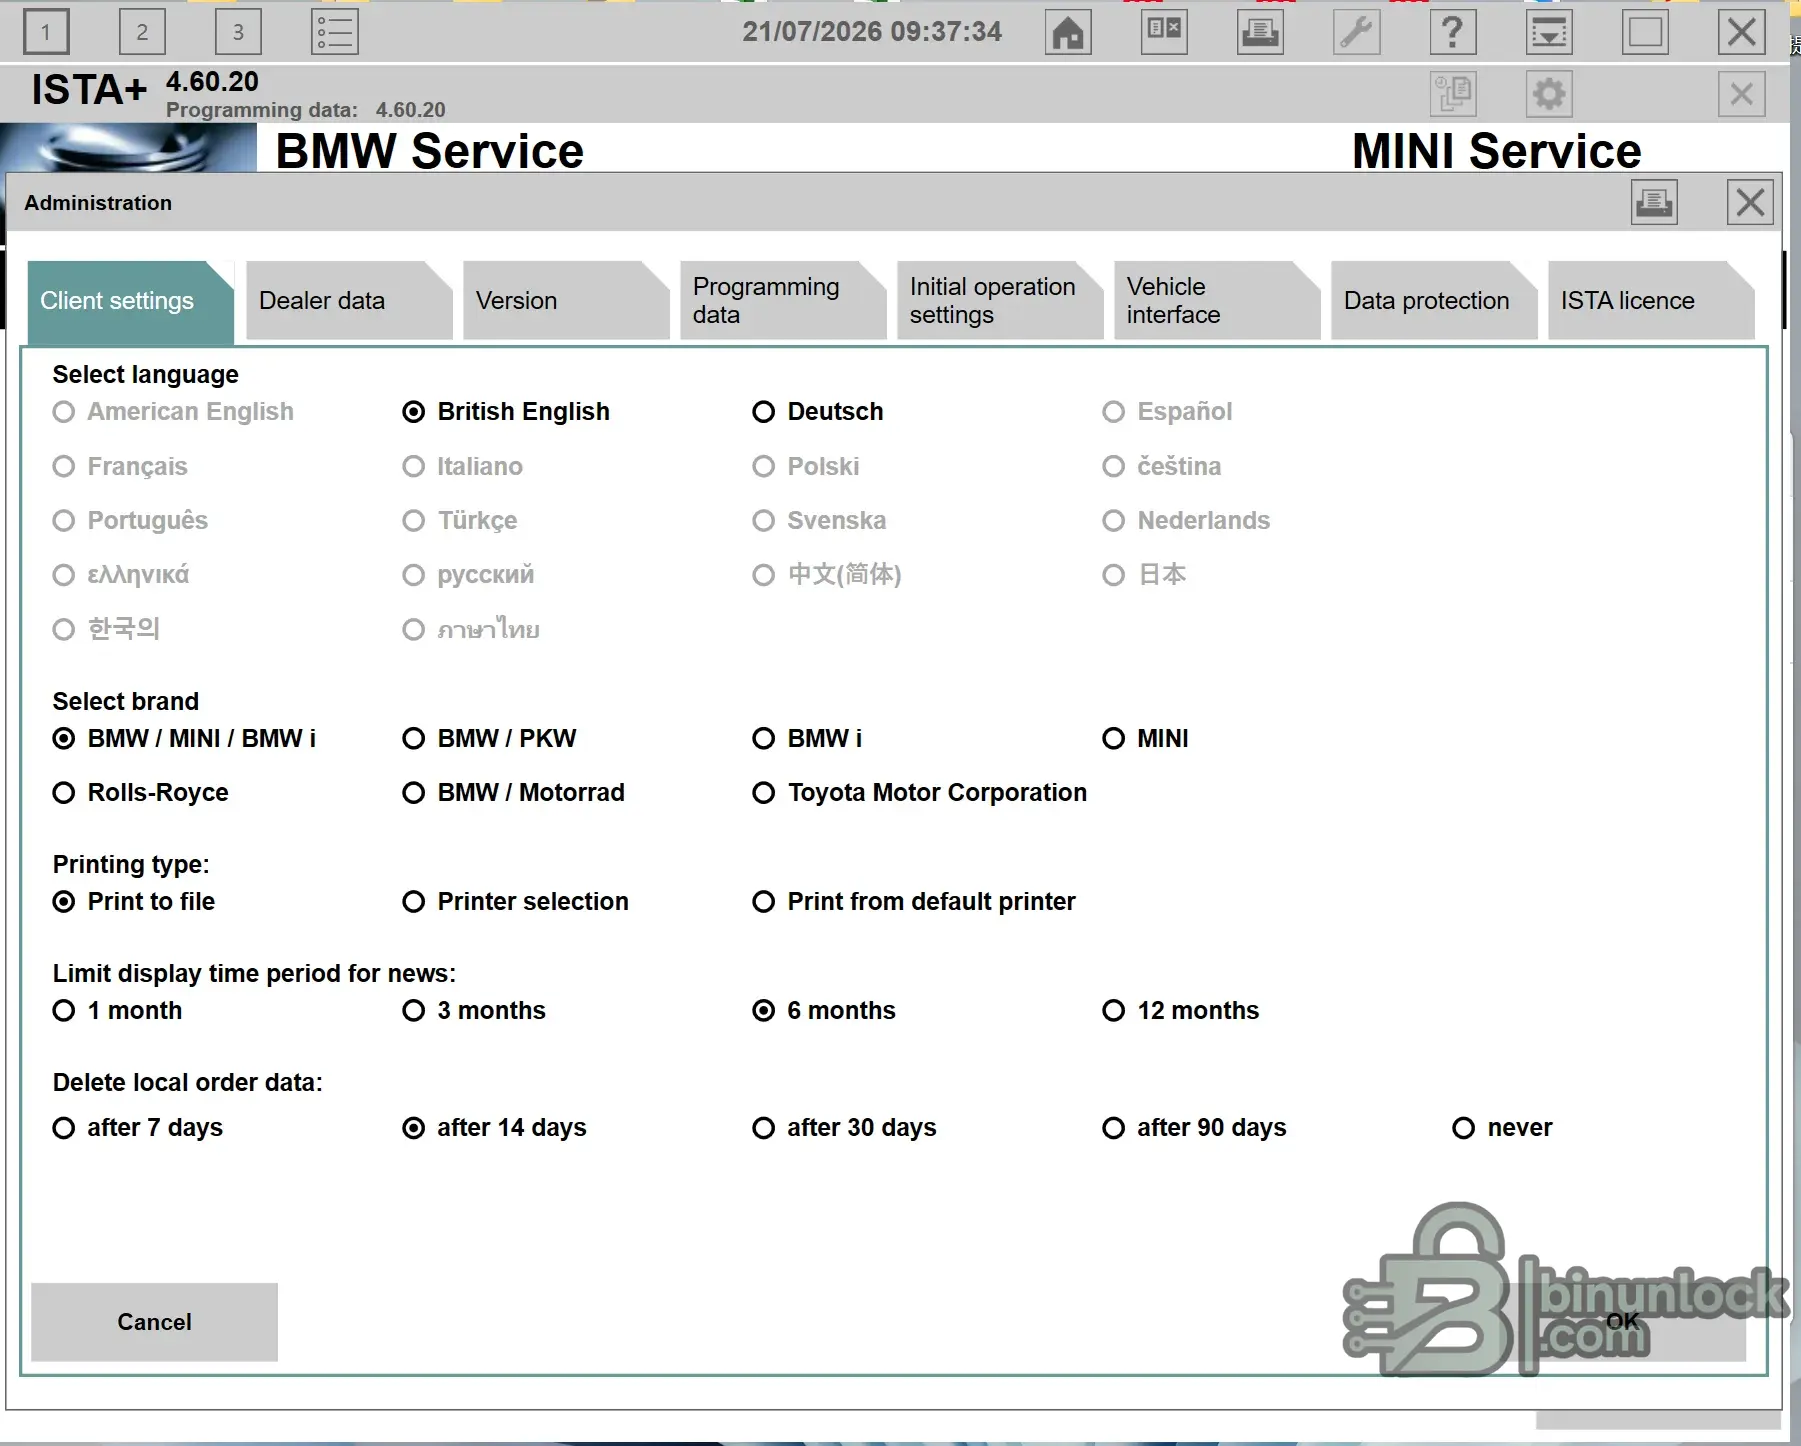Switch to the Dealer data tab
The height and width of the screenshot is (1446, 1801).
tap(349, 301)
